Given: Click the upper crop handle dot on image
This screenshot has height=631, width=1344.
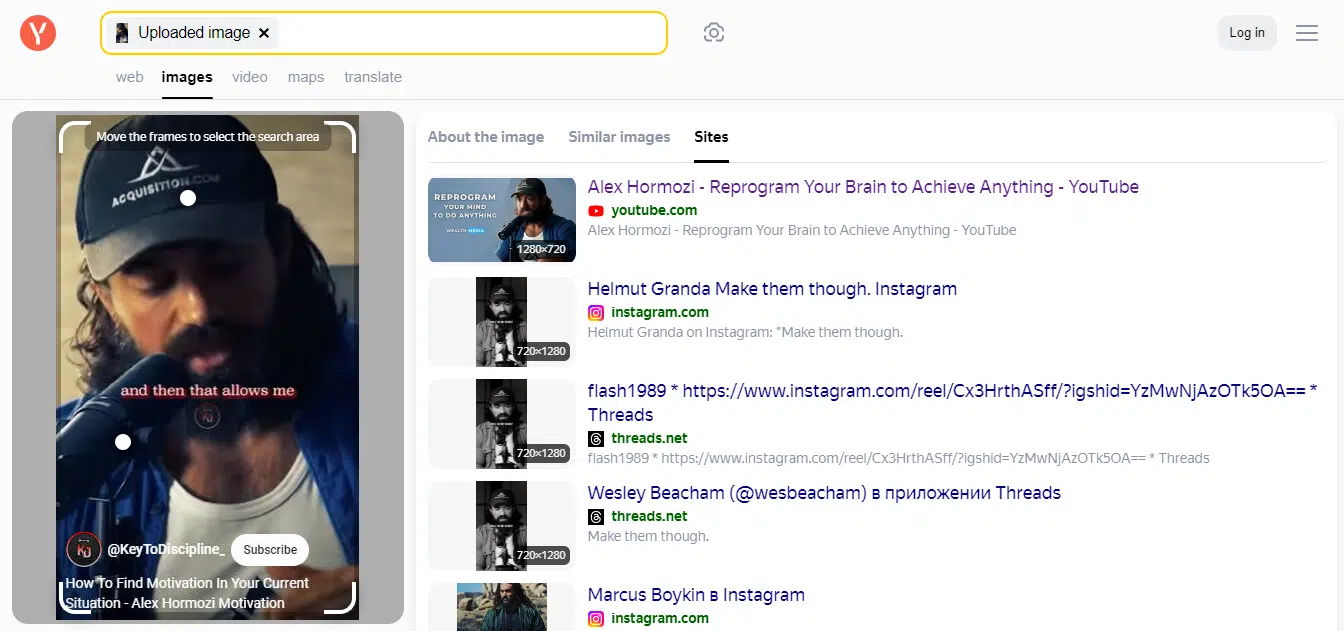Looking at the screenshot, I should point(188,198).
